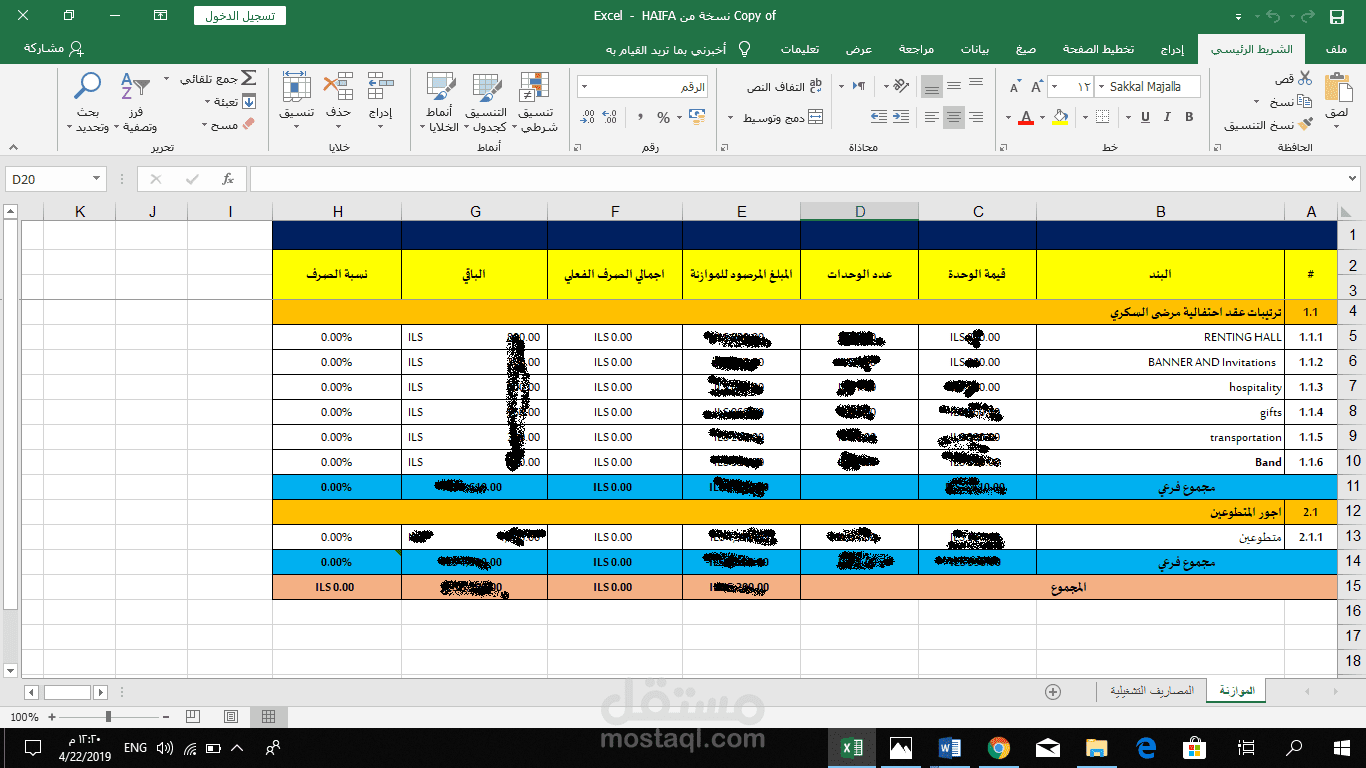This screenshot has height=768, width=1366.
Task: Switch to Formulas (صيغ) tab
Action: click(1026, 49)
